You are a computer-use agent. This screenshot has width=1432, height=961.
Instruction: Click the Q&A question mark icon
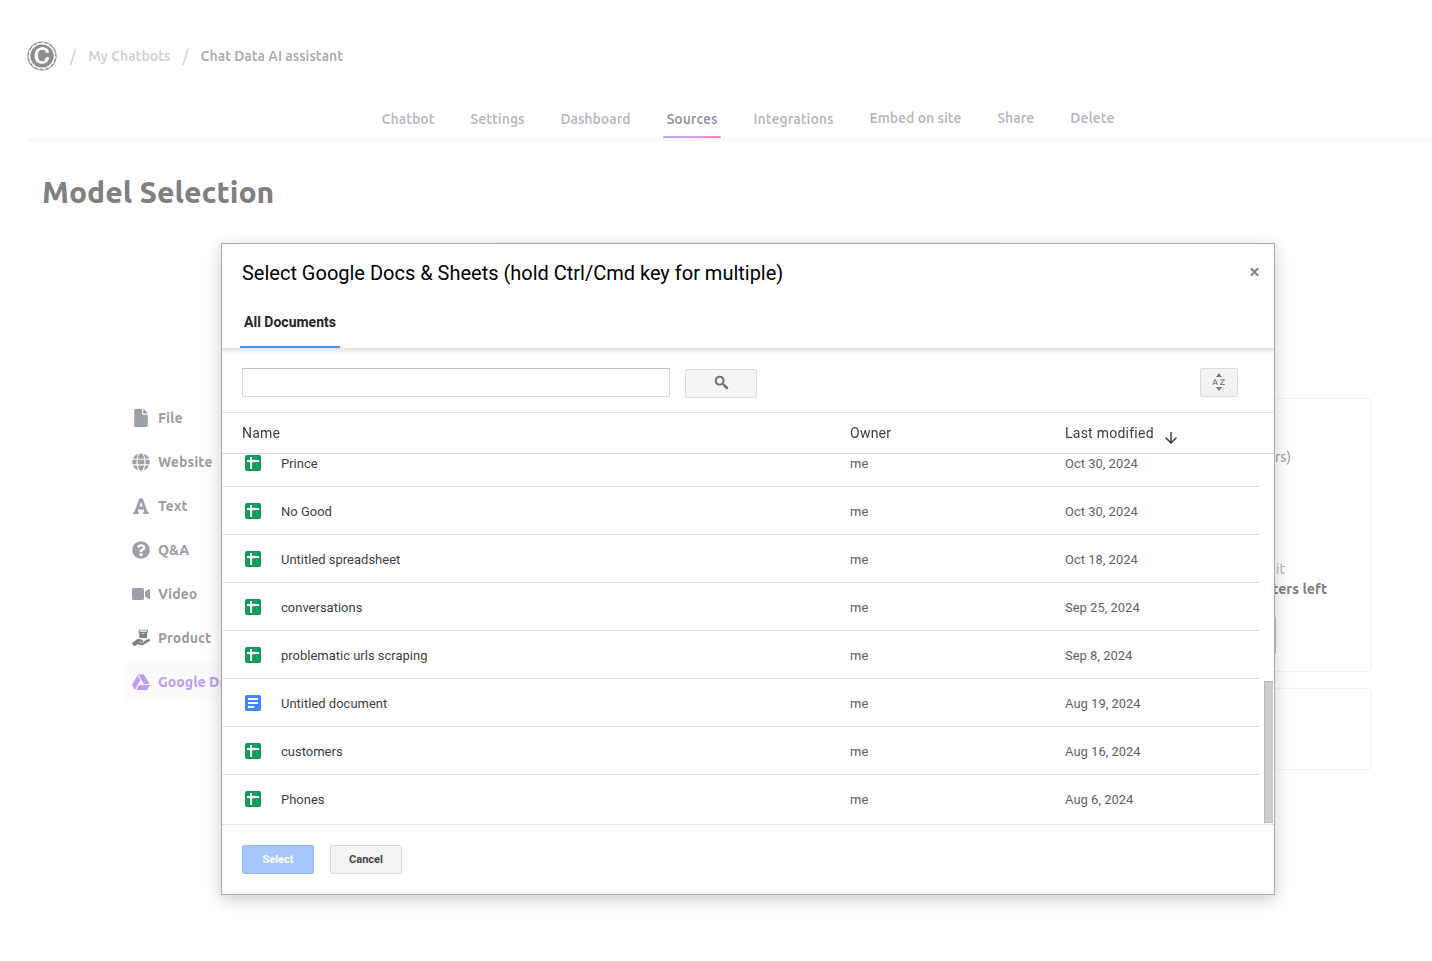141,550
